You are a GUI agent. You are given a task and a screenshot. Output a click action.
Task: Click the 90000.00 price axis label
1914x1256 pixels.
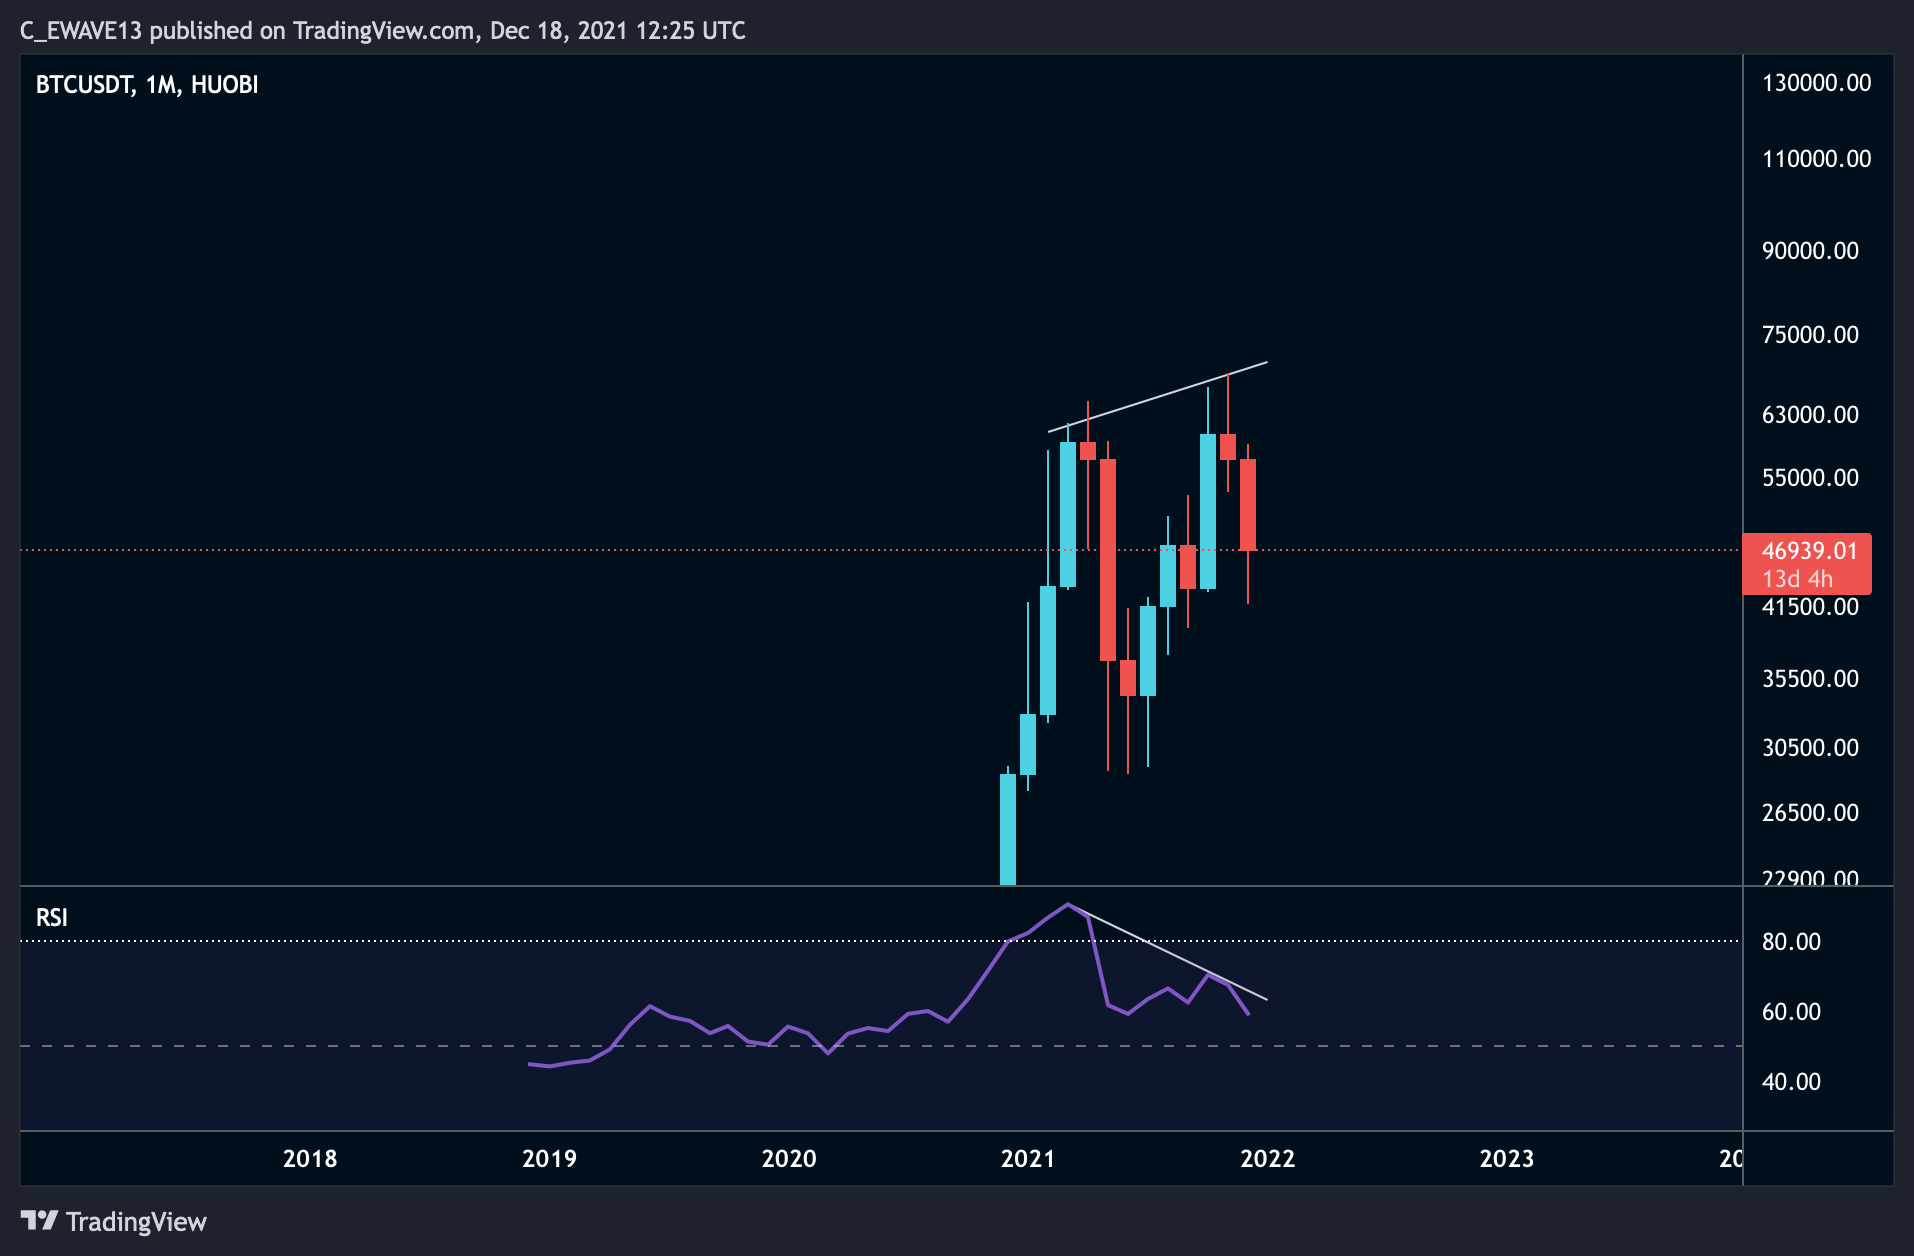(x=1810, y=251)
